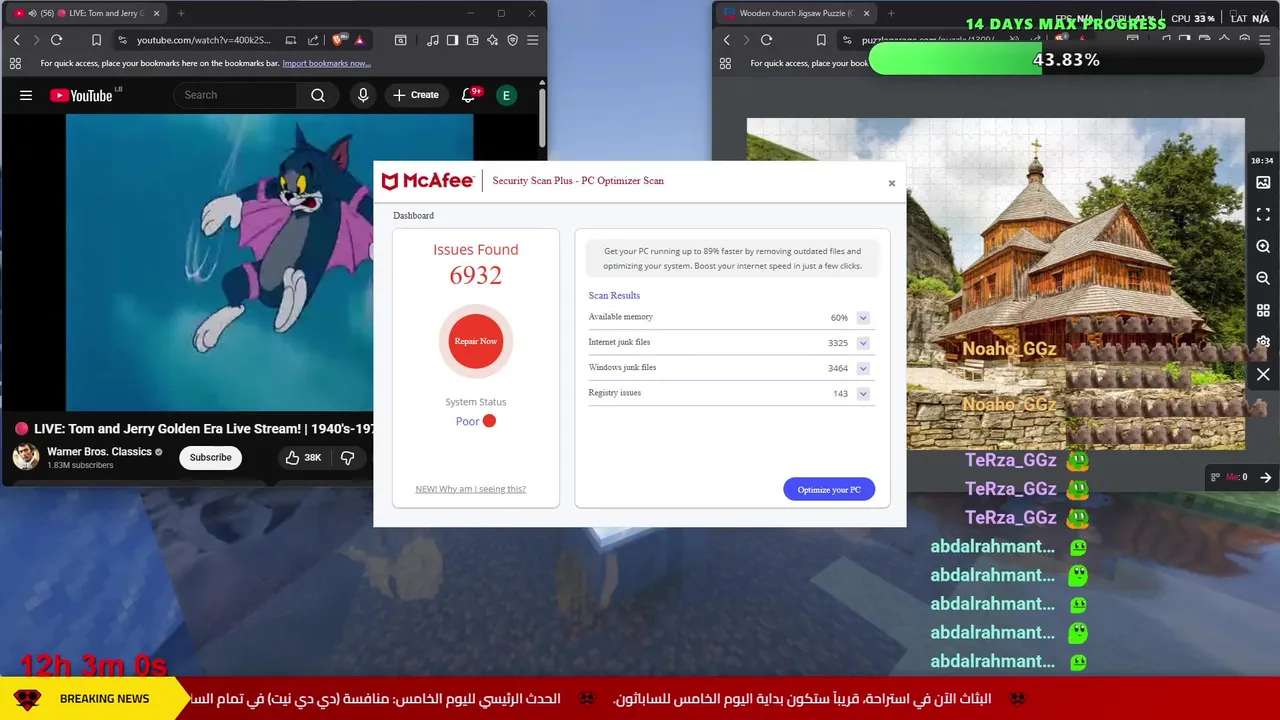This screenshot has height=720, width=1280.
Task: Open the Brave Wallet icon
Action: [x=472, y=40]
